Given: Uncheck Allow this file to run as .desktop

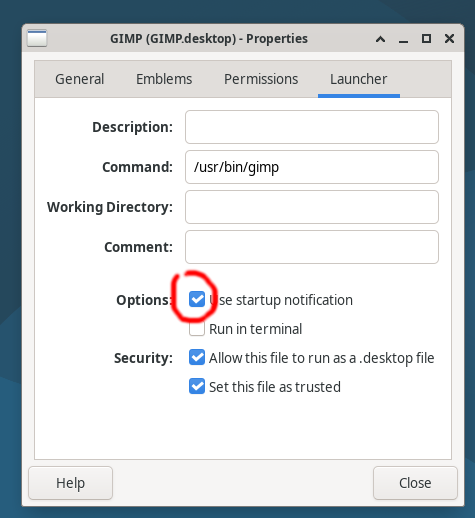Looking at the screenshot, I should 197,358.
